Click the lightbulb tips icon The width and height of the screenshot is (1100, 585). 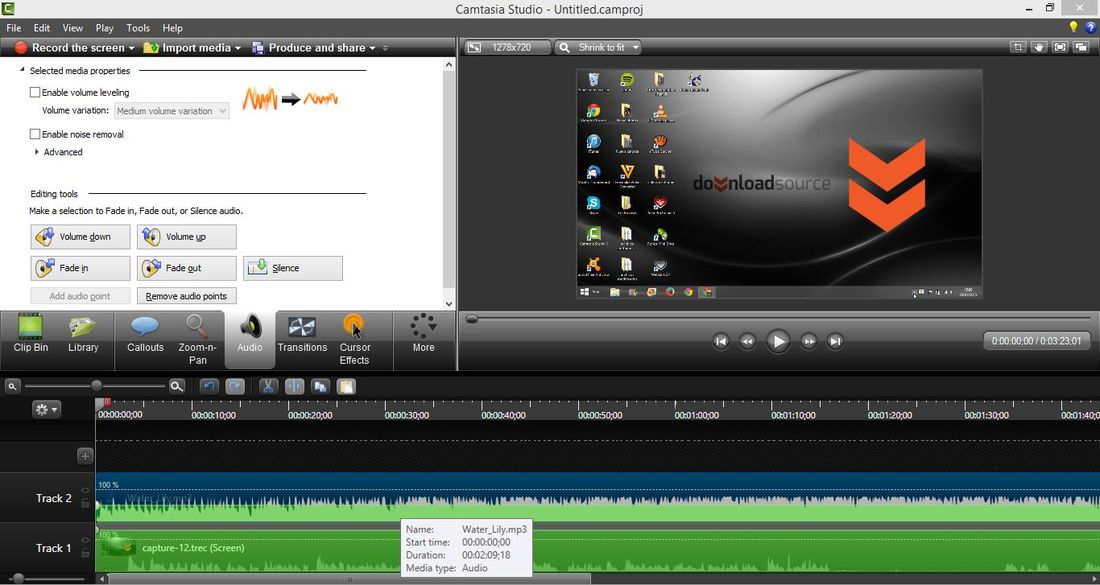(1073, 27)
